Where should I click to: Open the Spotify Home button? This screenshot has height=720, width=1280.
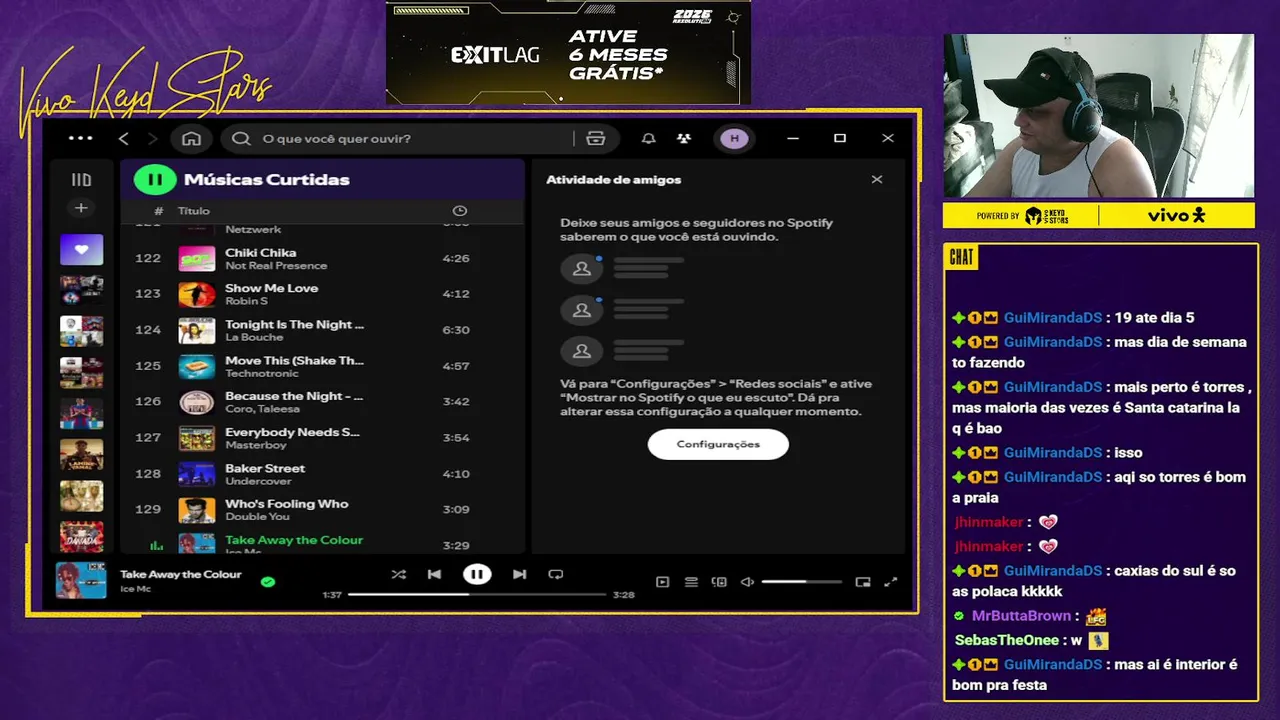(191, 138)
